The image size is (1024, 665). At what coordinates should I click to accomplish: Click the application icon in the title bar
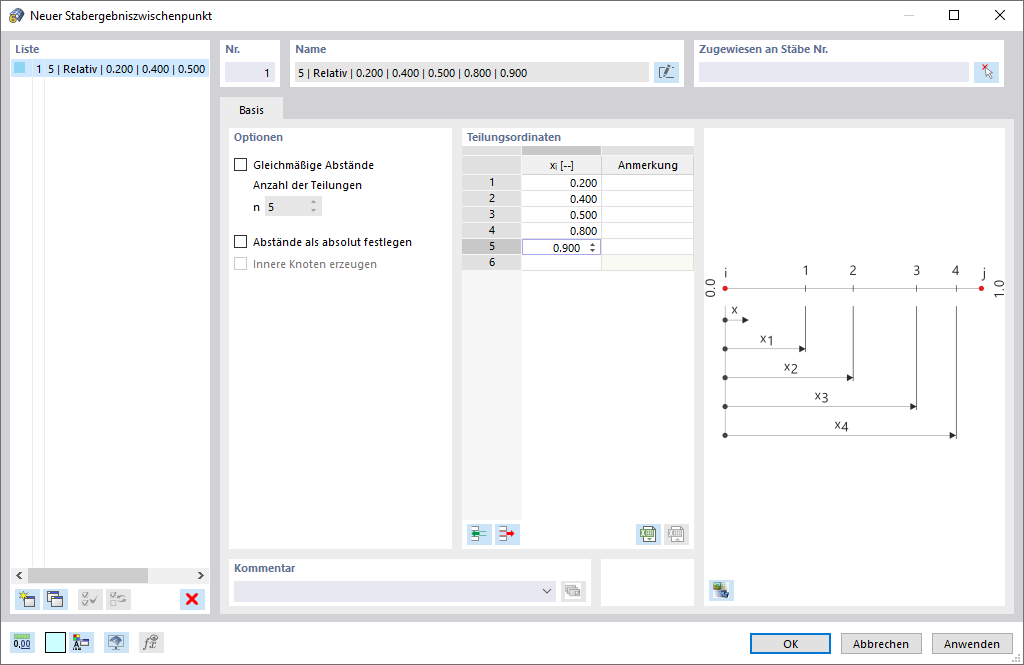pyautogui.click(x=16, y=16)
